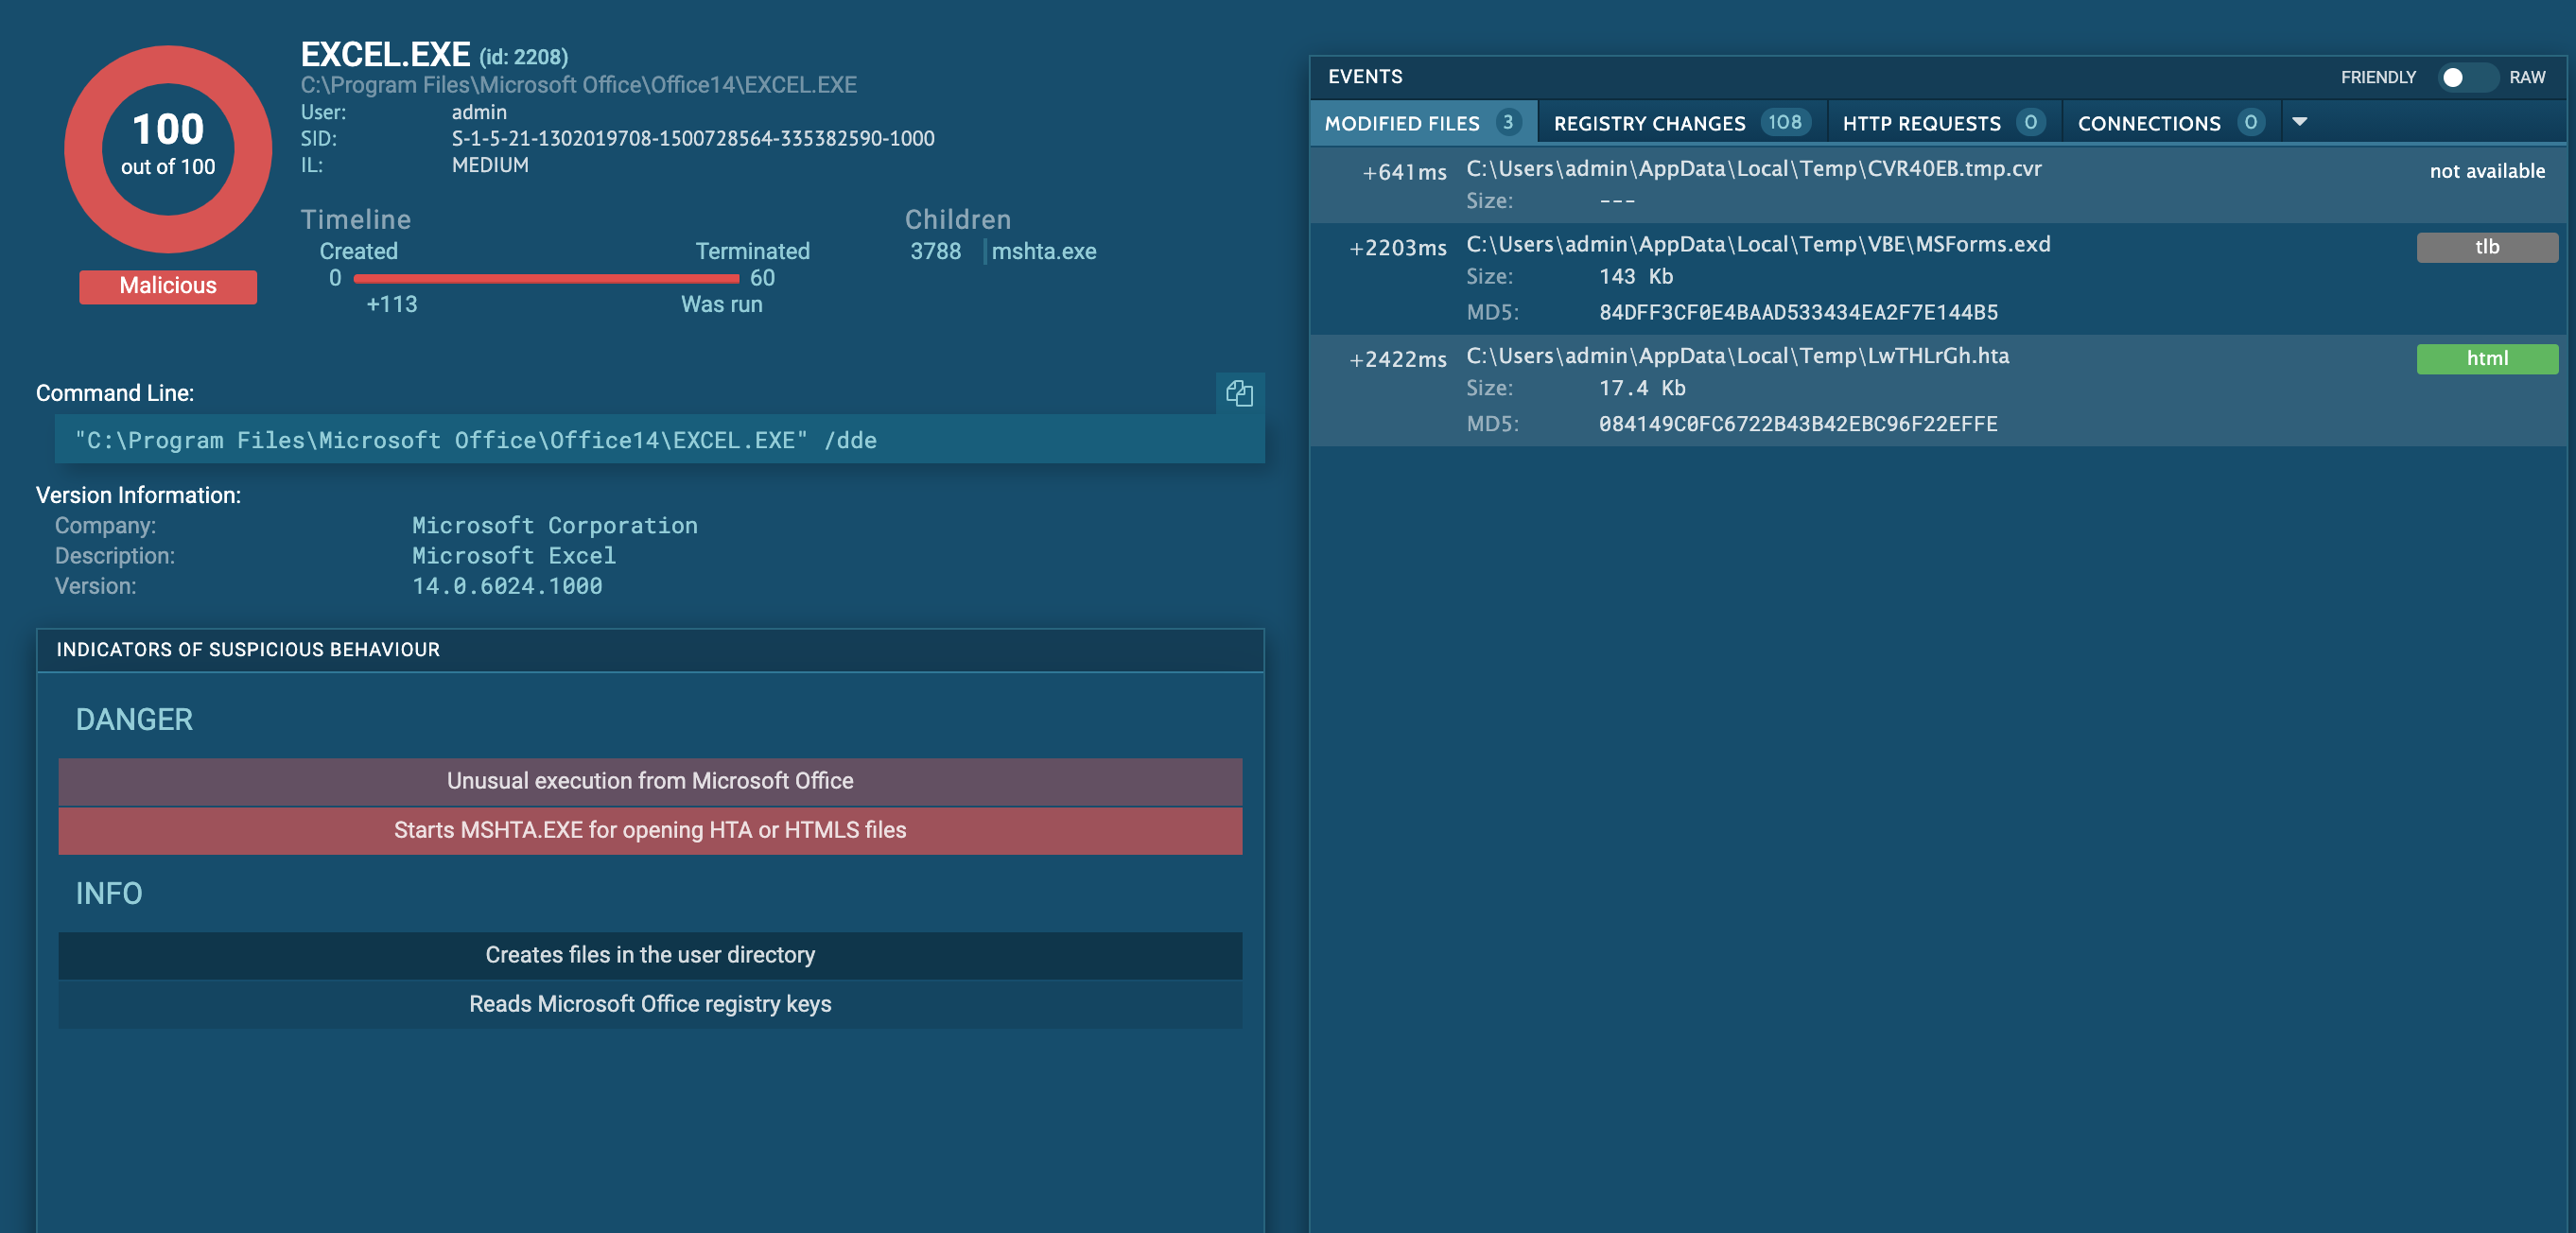
Task: Open the HTTP Requests tab
Action: [x=1942, y=123]
